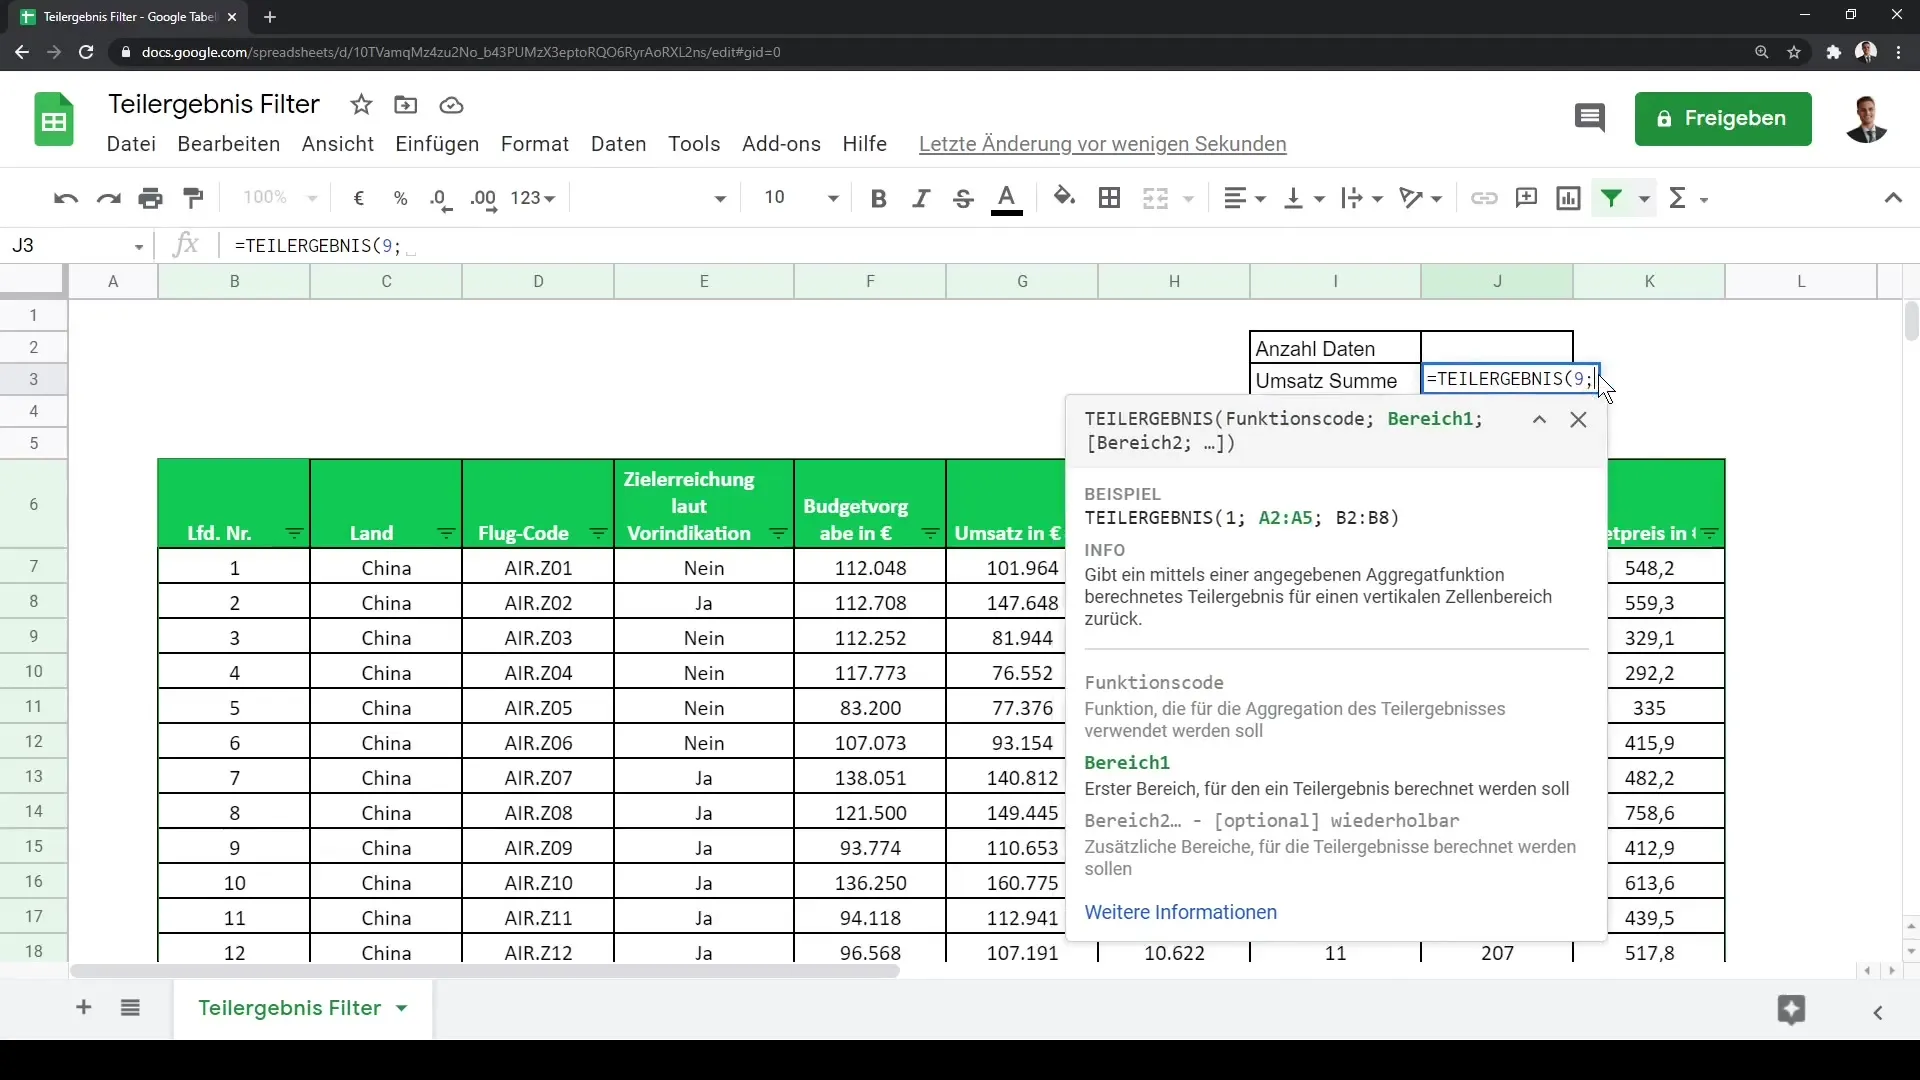Open filter on Lfd. Nr. column

tap(294, 534)
